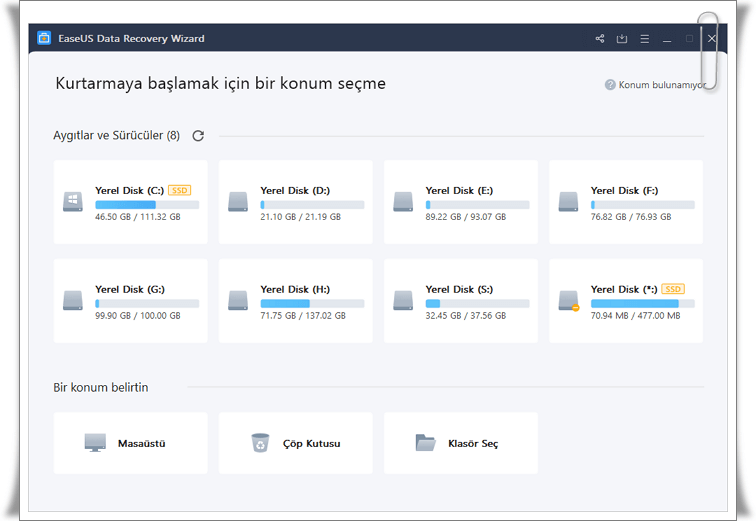Click the usage bar of disk E:
The width and height of the screenshot is (756, 521).
[477, 205]
